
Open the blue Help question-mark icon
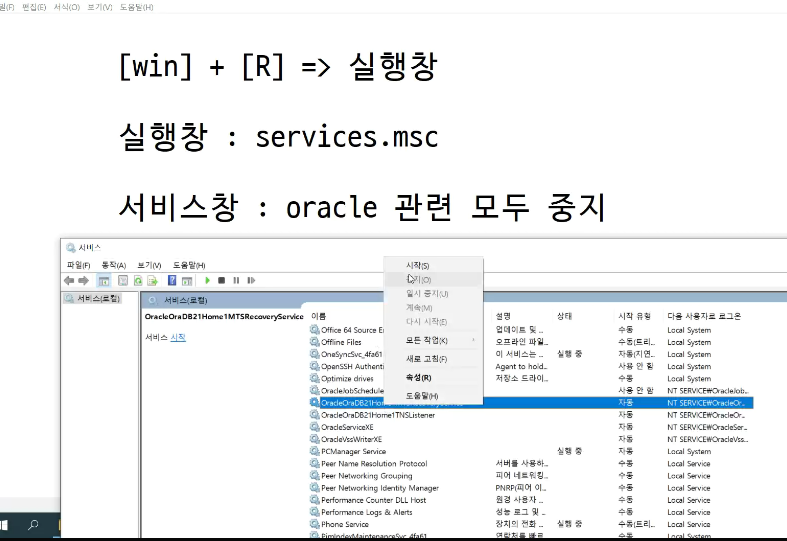point(172,281)
